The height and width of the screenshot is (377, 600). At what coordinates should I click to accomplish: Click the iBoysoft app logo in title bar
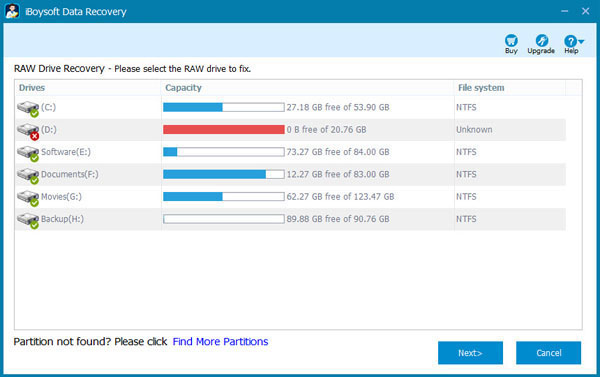pyautogui.click(x=12, y=11)
